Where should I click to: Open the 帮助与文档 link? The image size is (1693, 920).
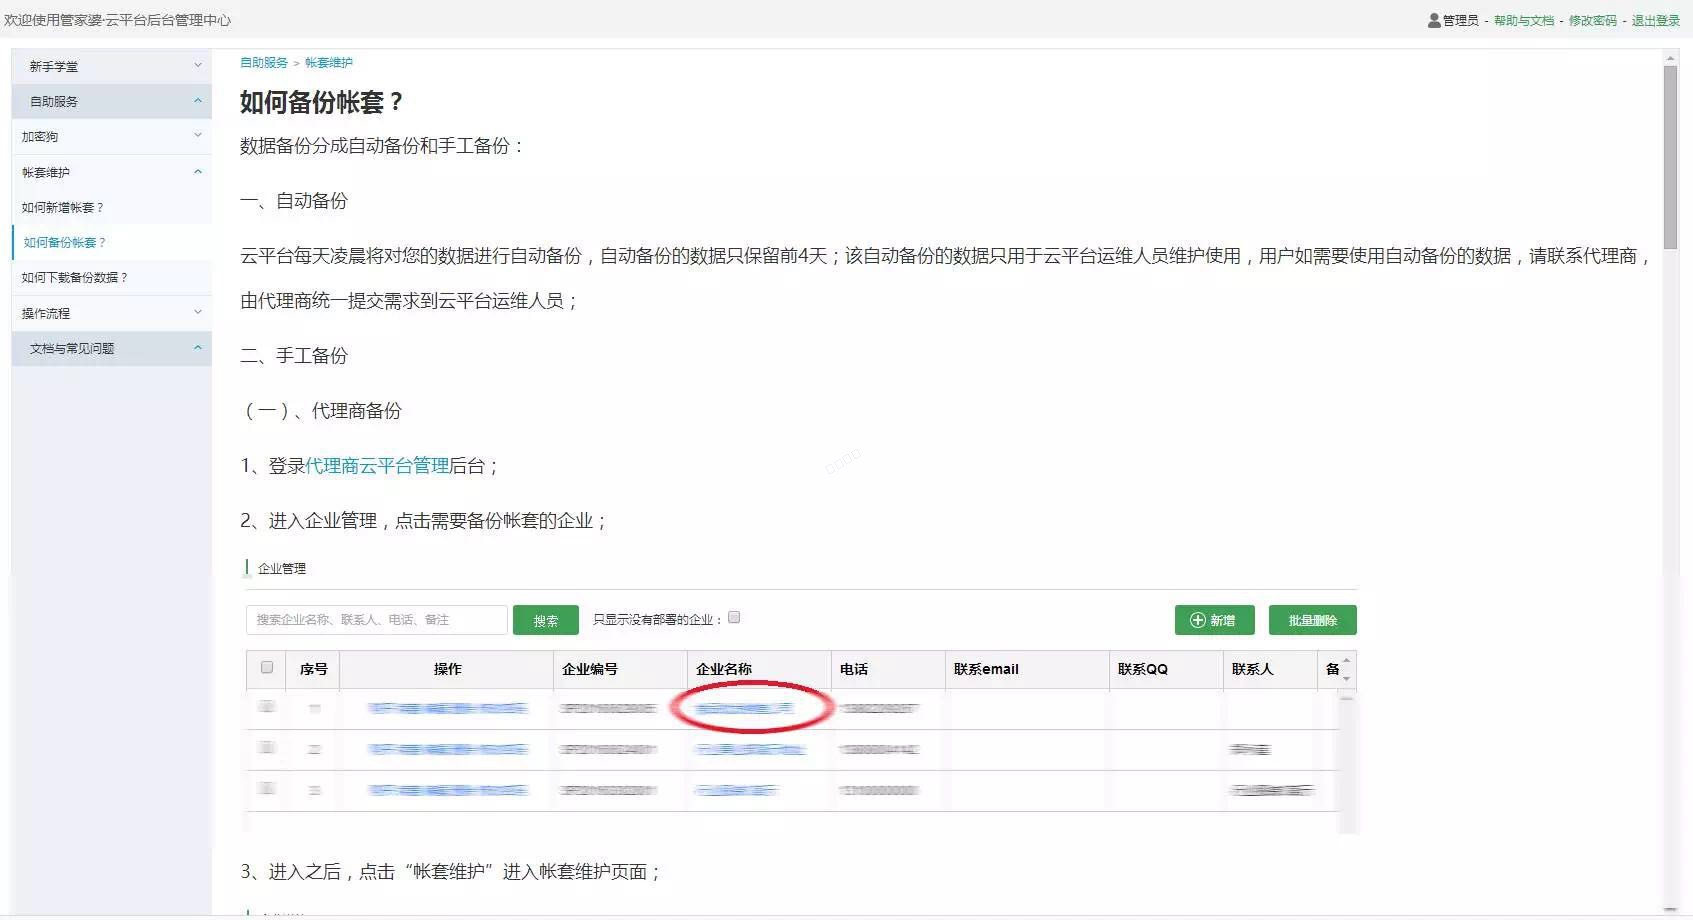tap(1524, 20)
